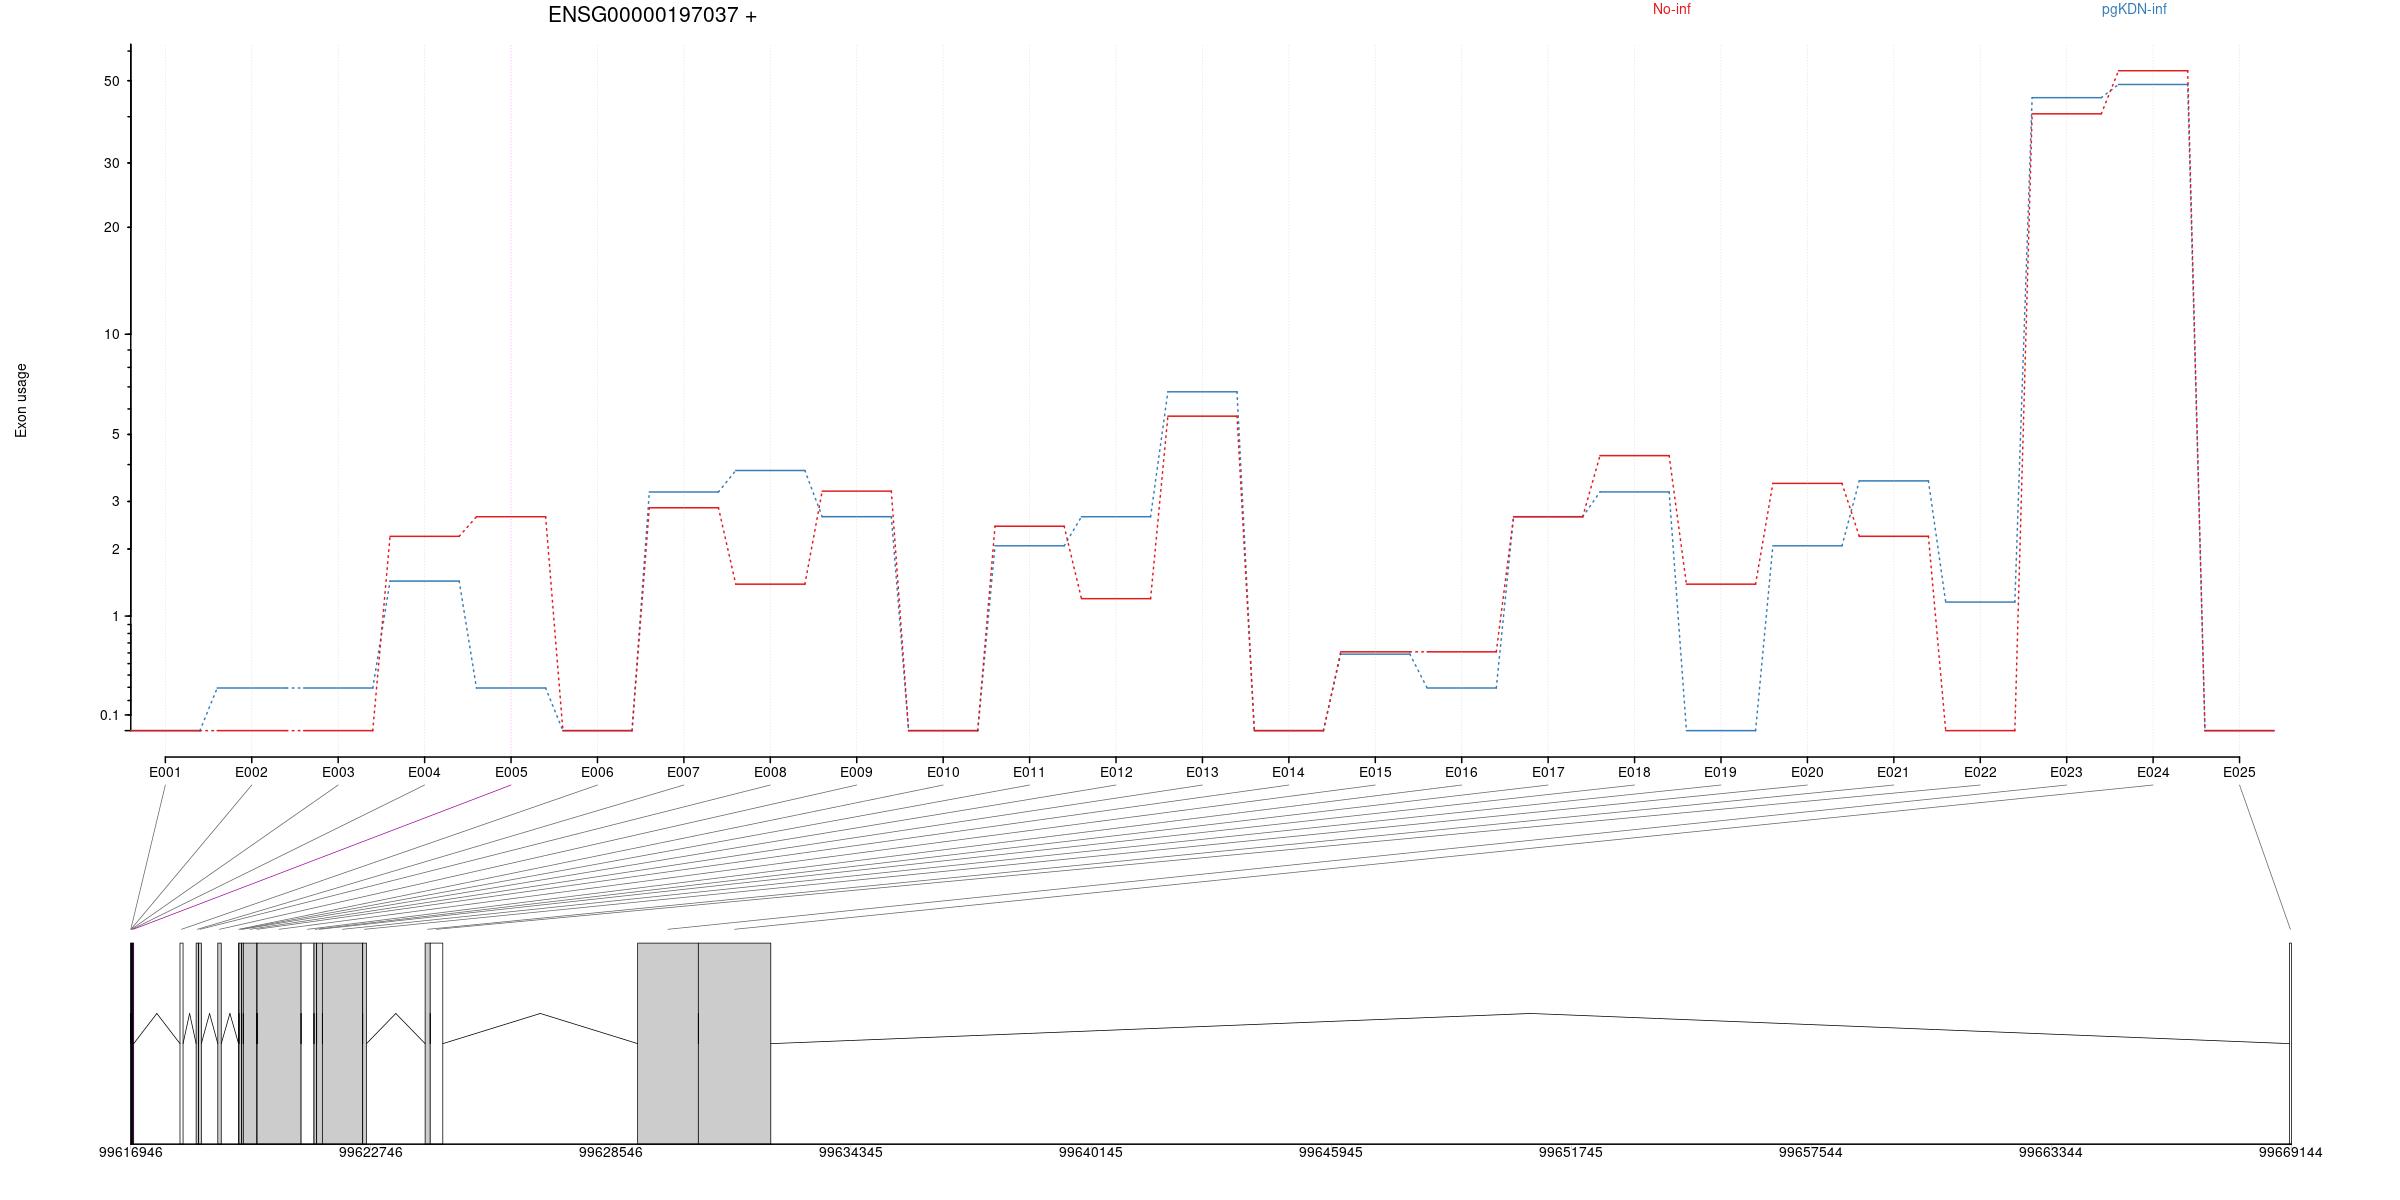Click genomic coordinate 99622746
This screenshot has height=1200, width=2400.
click(x=371, y=1152)
